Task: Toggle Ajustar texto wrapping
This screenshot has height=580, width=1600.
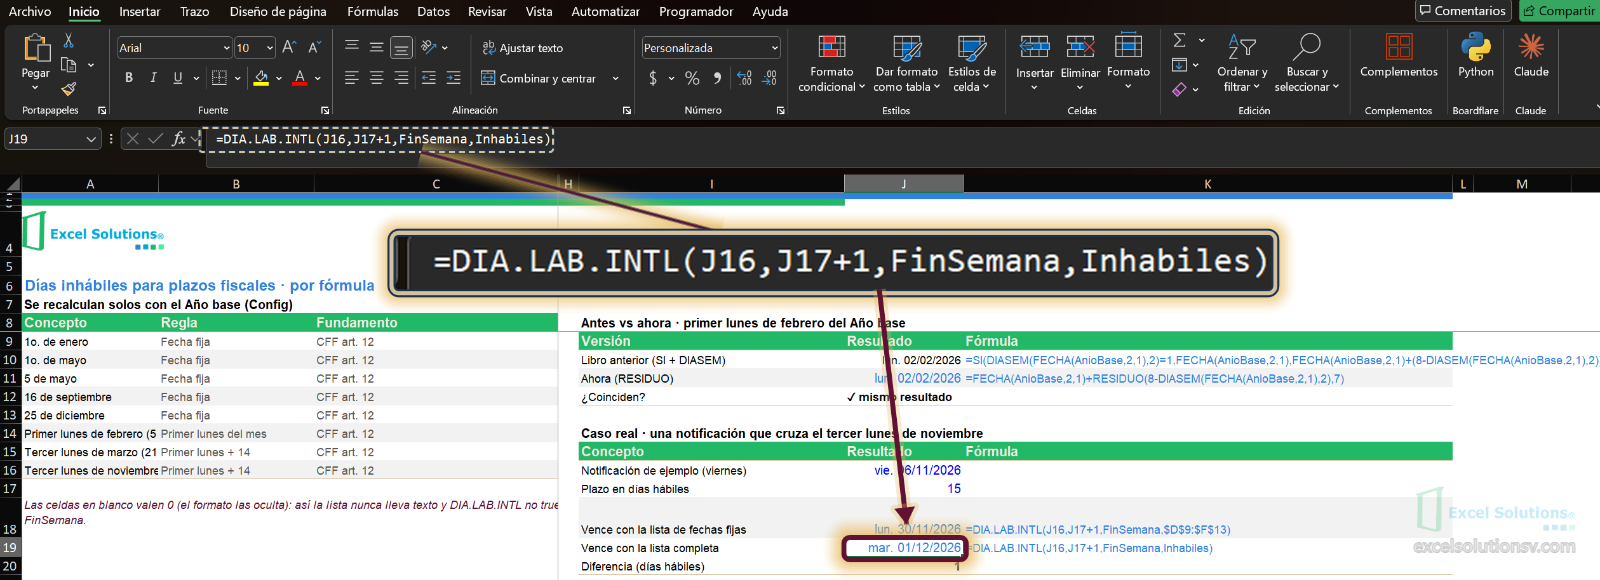Action: (523, 48)
